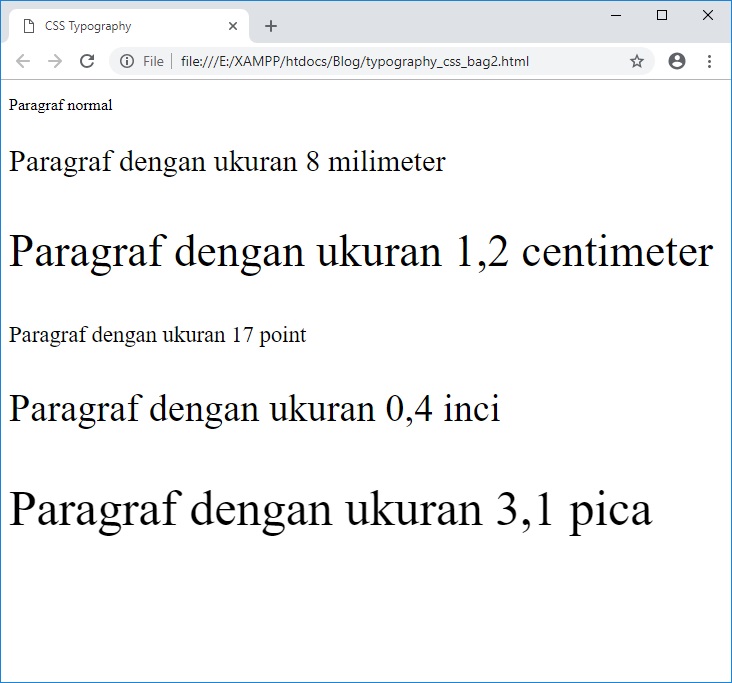The height and width of the screenshot is (683, 732).
Task: Click the page favicon on the tab
Action: click(28, 26)
